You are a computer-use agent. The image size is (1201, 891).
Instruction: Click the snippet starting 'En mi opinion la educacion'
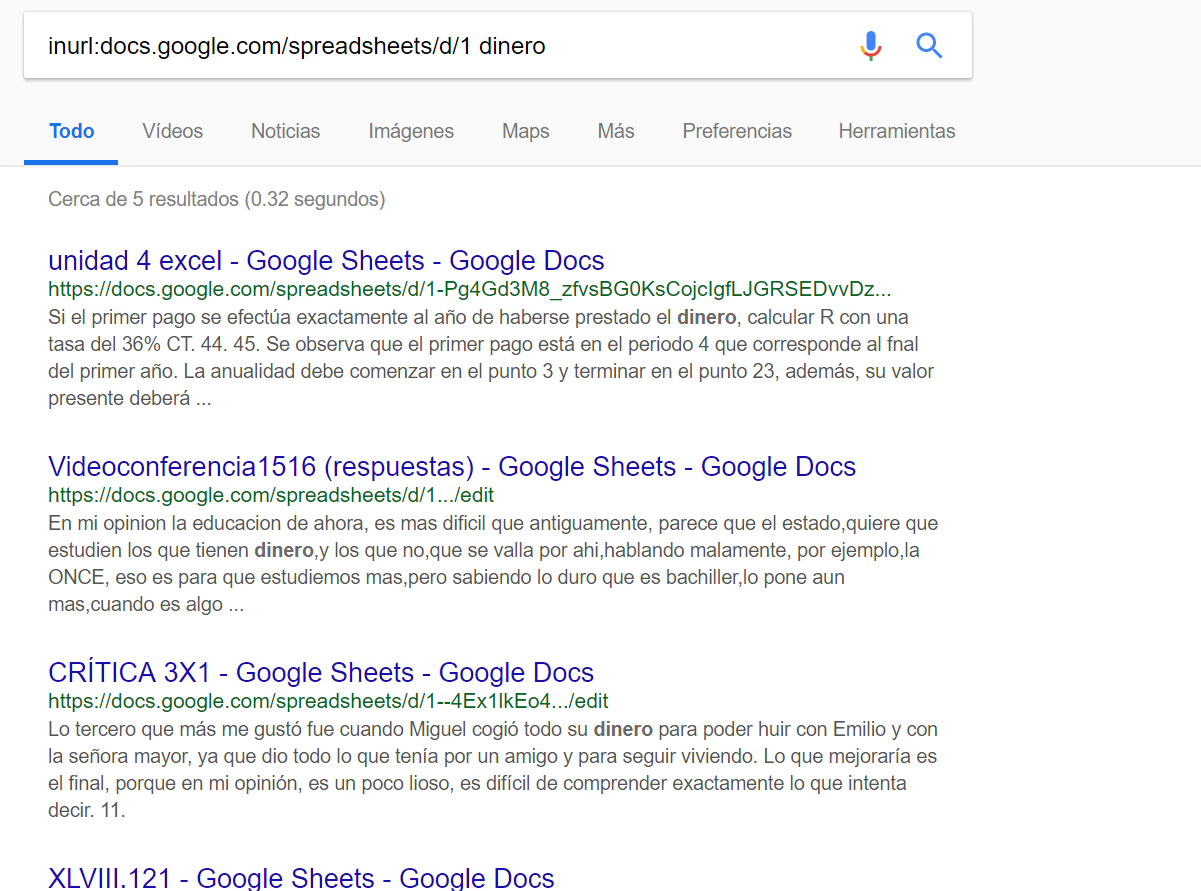coord(493,564)
